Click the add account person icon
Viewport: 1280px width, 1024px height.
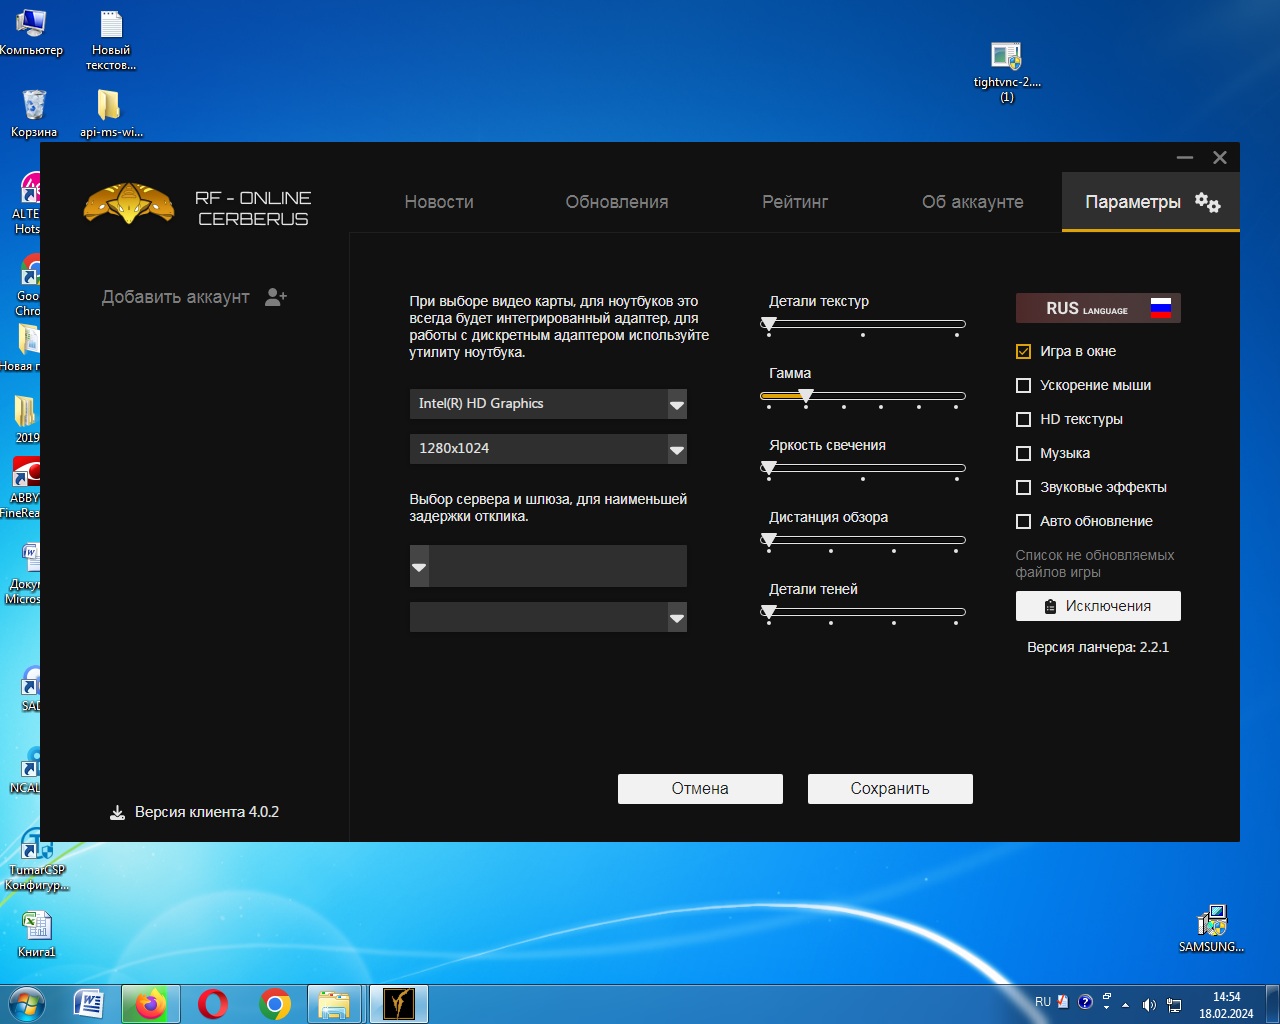[x=276, y=297]
